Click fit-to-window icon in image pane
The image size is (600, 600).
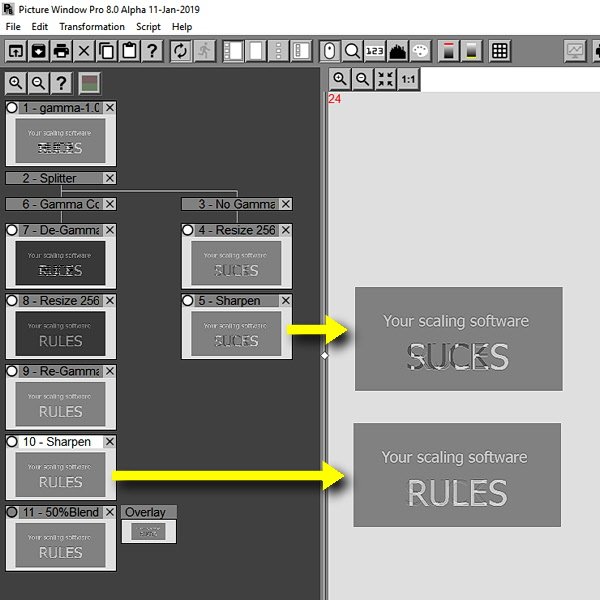click(x=385, y=79)
